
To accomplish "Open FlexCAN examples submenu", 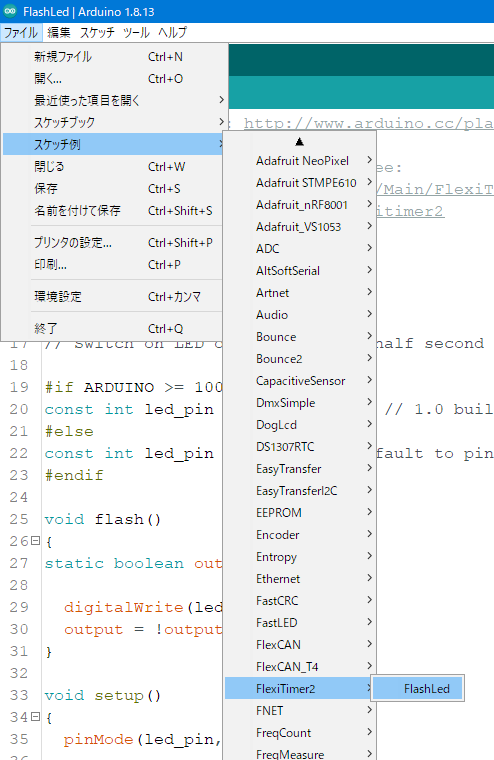I will click(300, 645).
